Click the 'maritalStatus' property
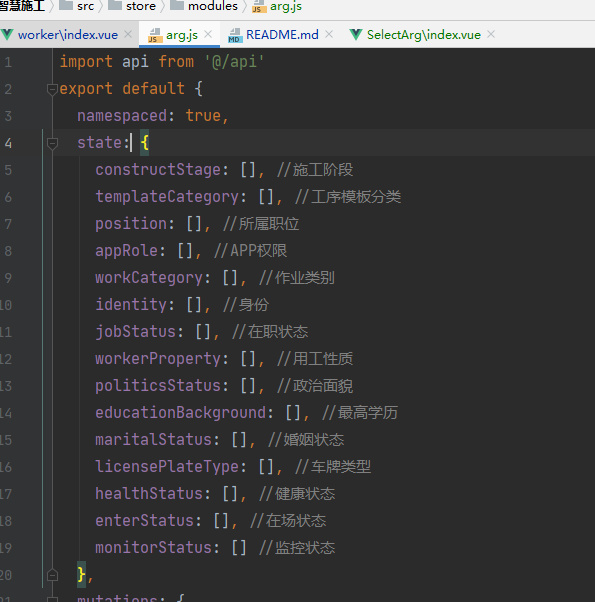The image size is (595, 602). click(x=154, y=440)
